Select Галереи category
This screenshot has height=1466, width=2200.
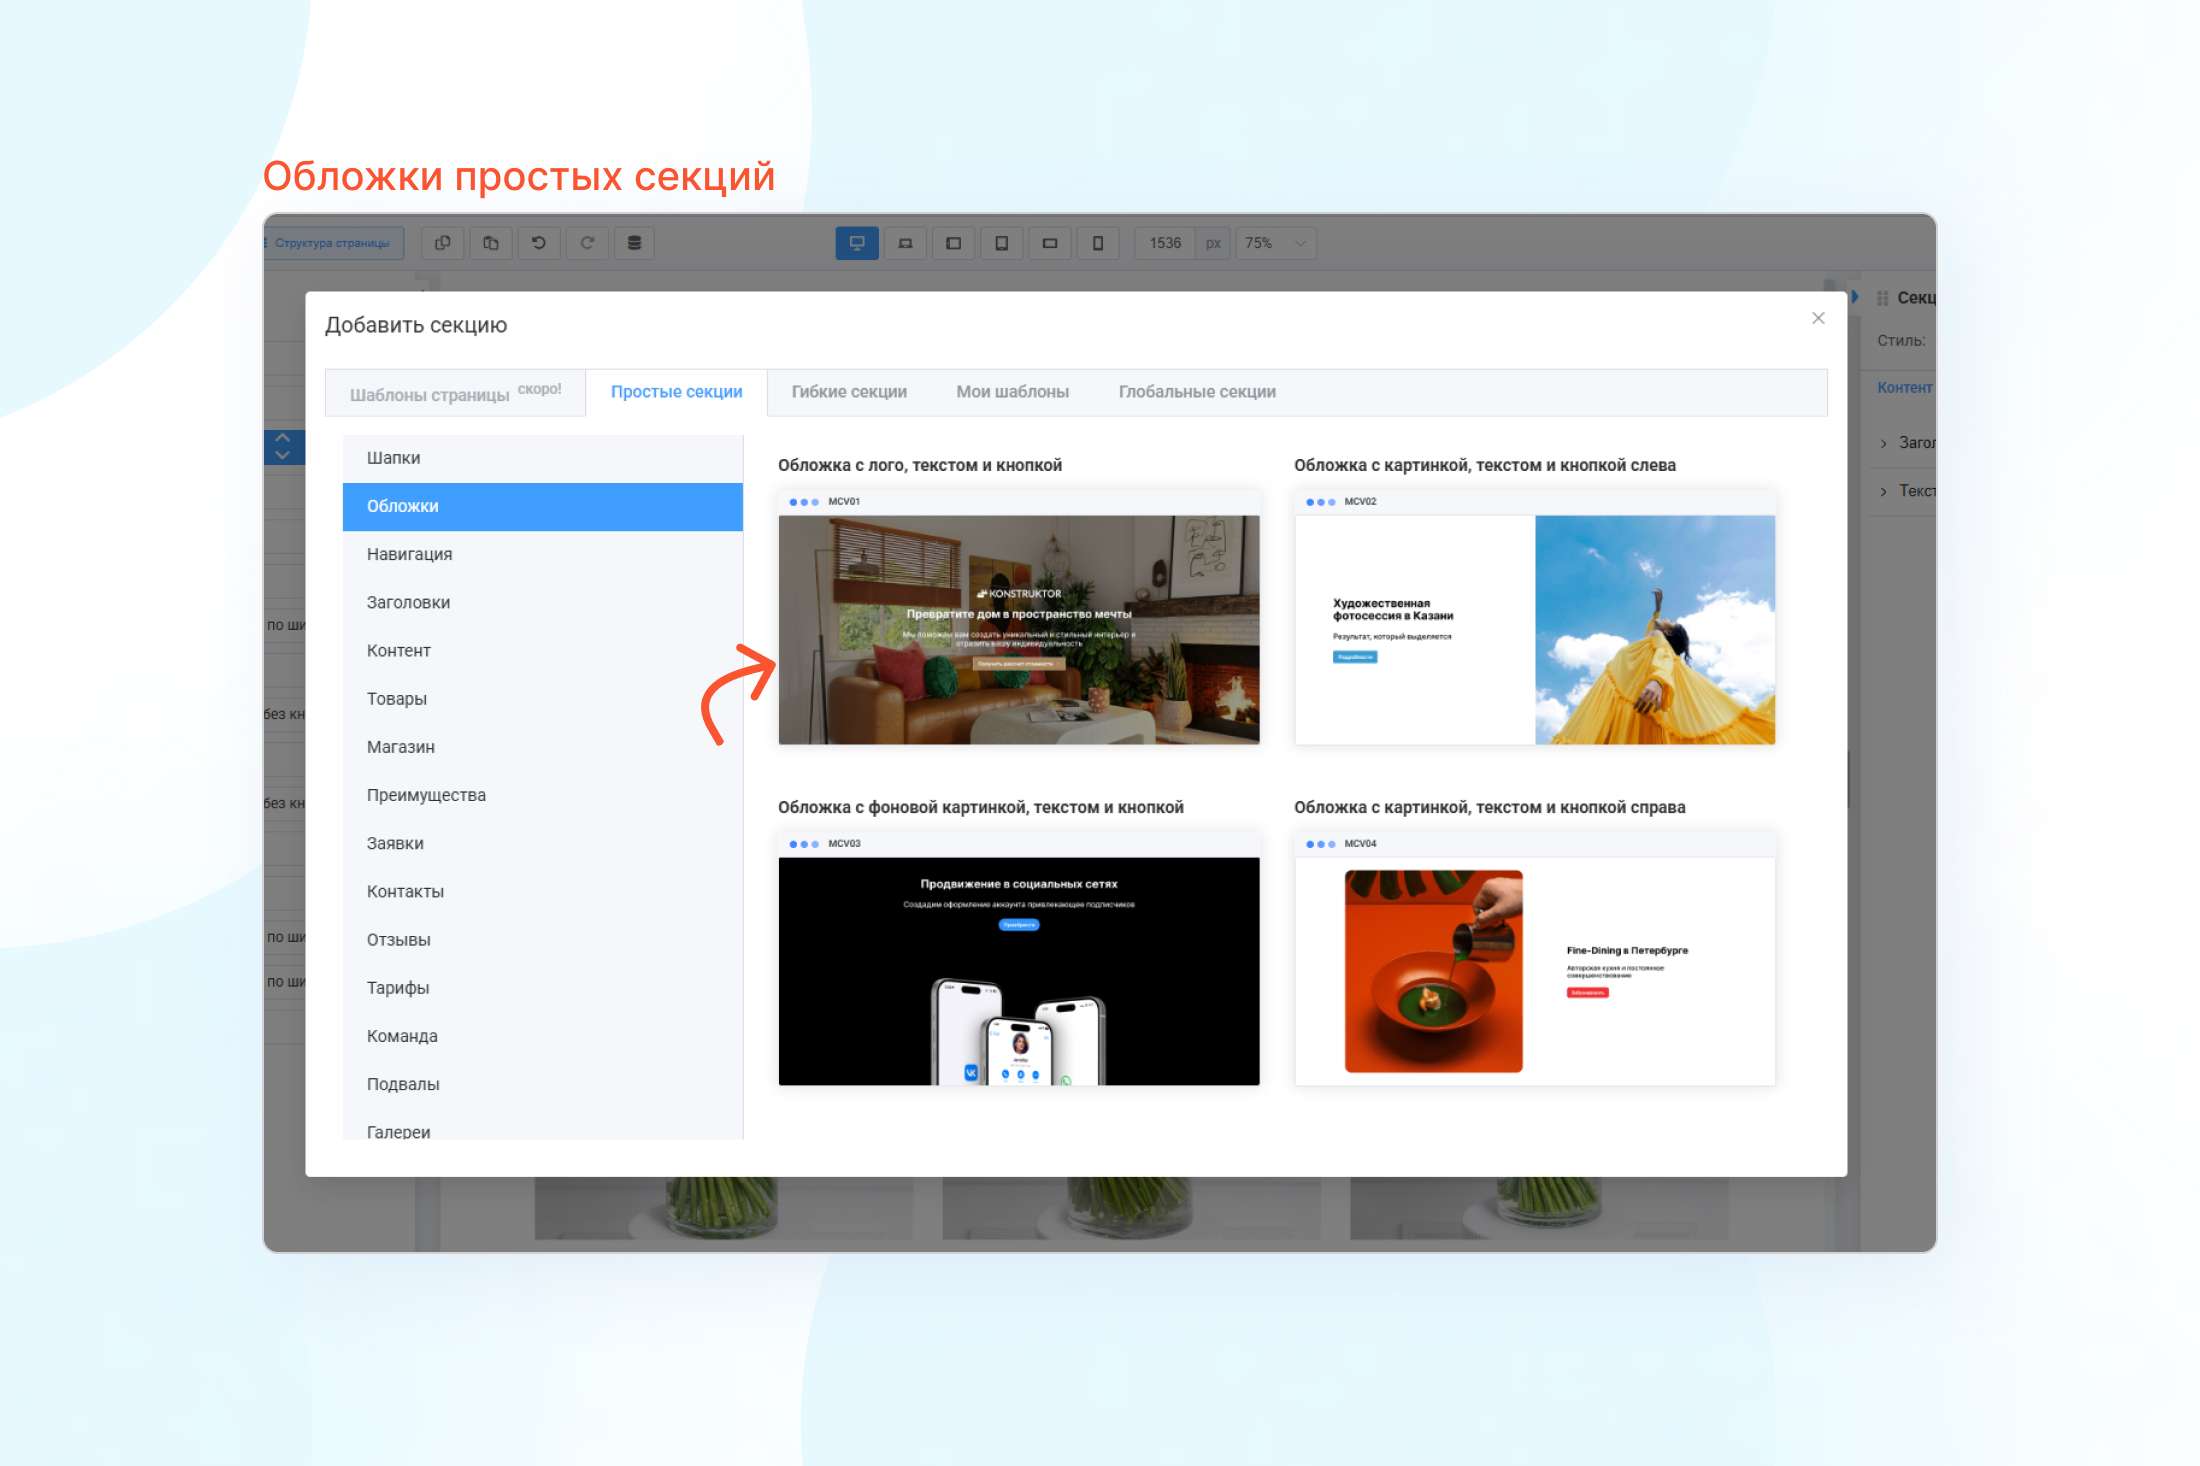tap(542, 1127)
